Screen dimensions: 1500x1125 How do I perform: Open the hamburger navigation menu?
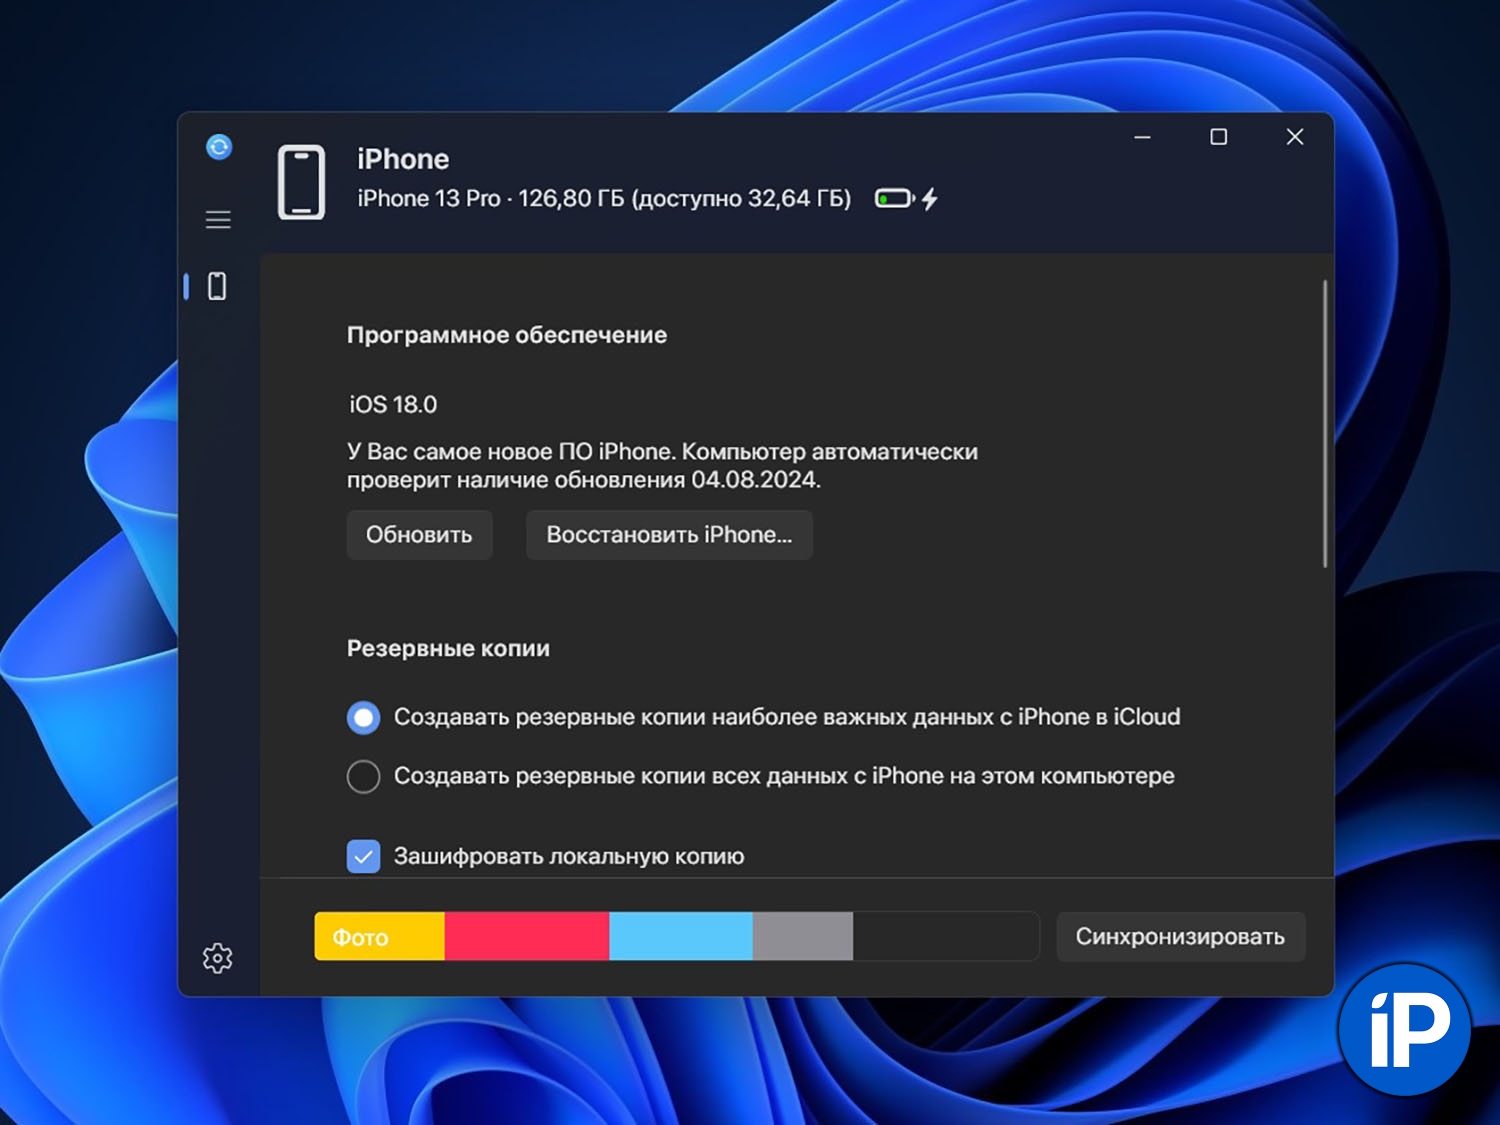tap(218, 220)
